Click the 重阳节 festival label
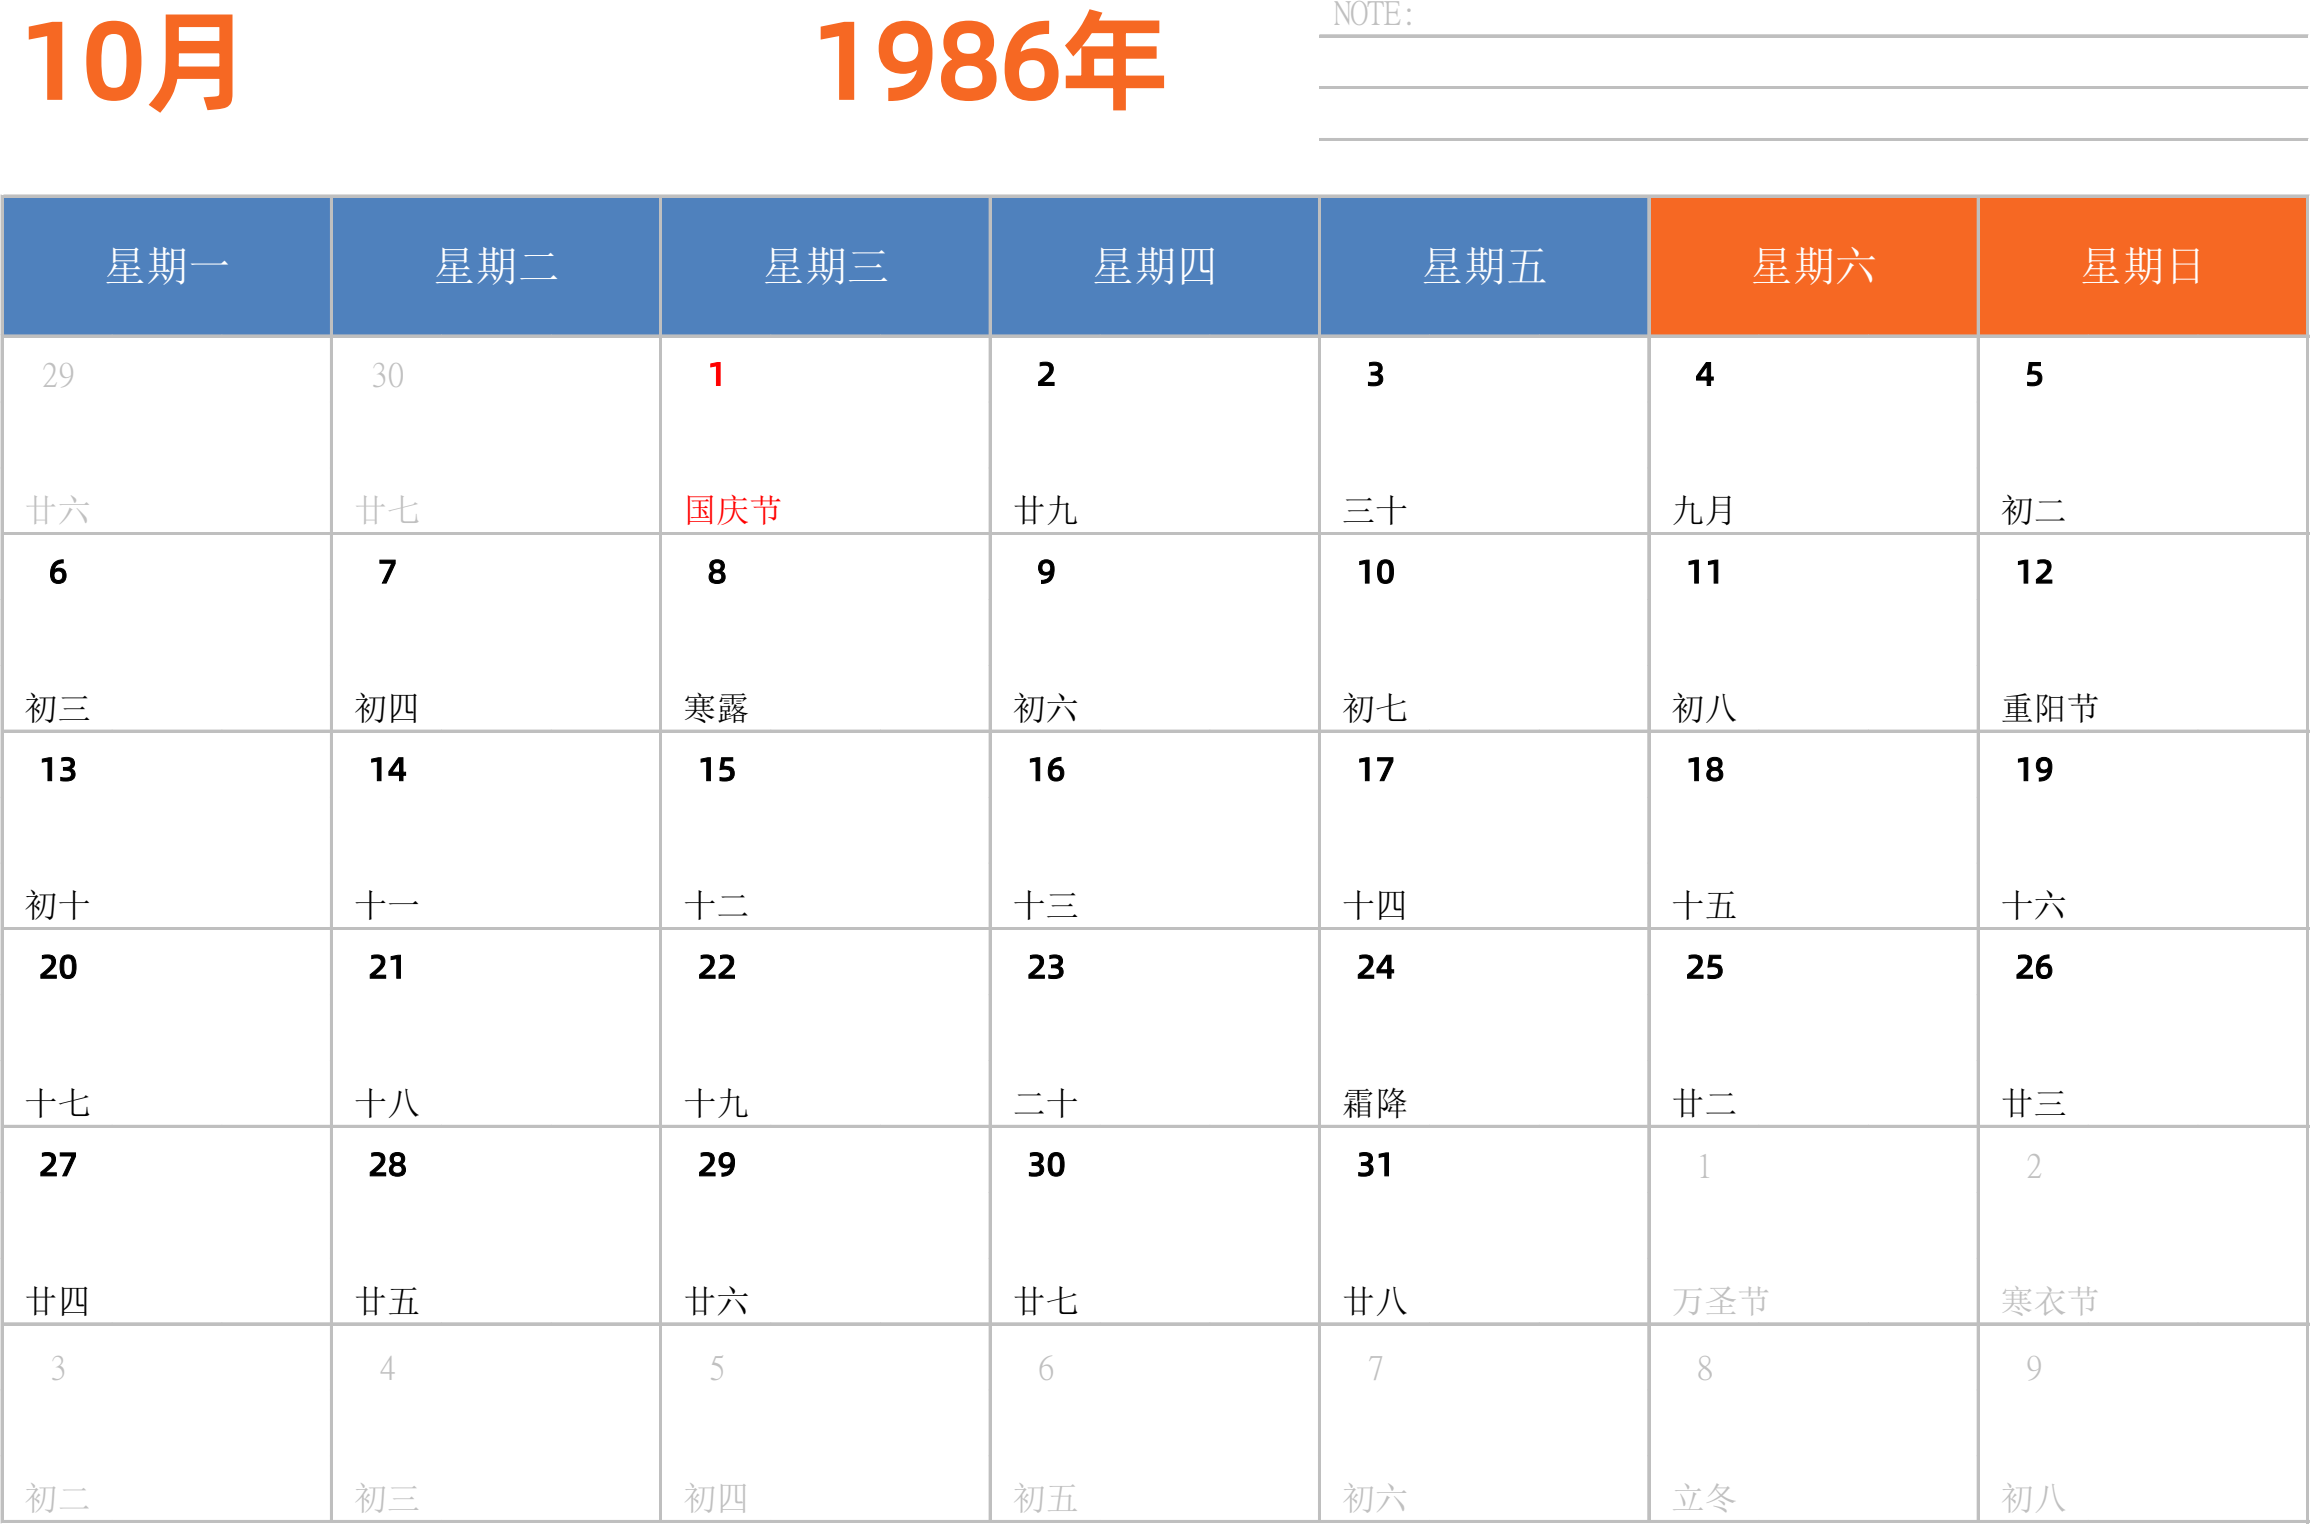This screenshot has width=2310, height=1524. (2050, 708)
